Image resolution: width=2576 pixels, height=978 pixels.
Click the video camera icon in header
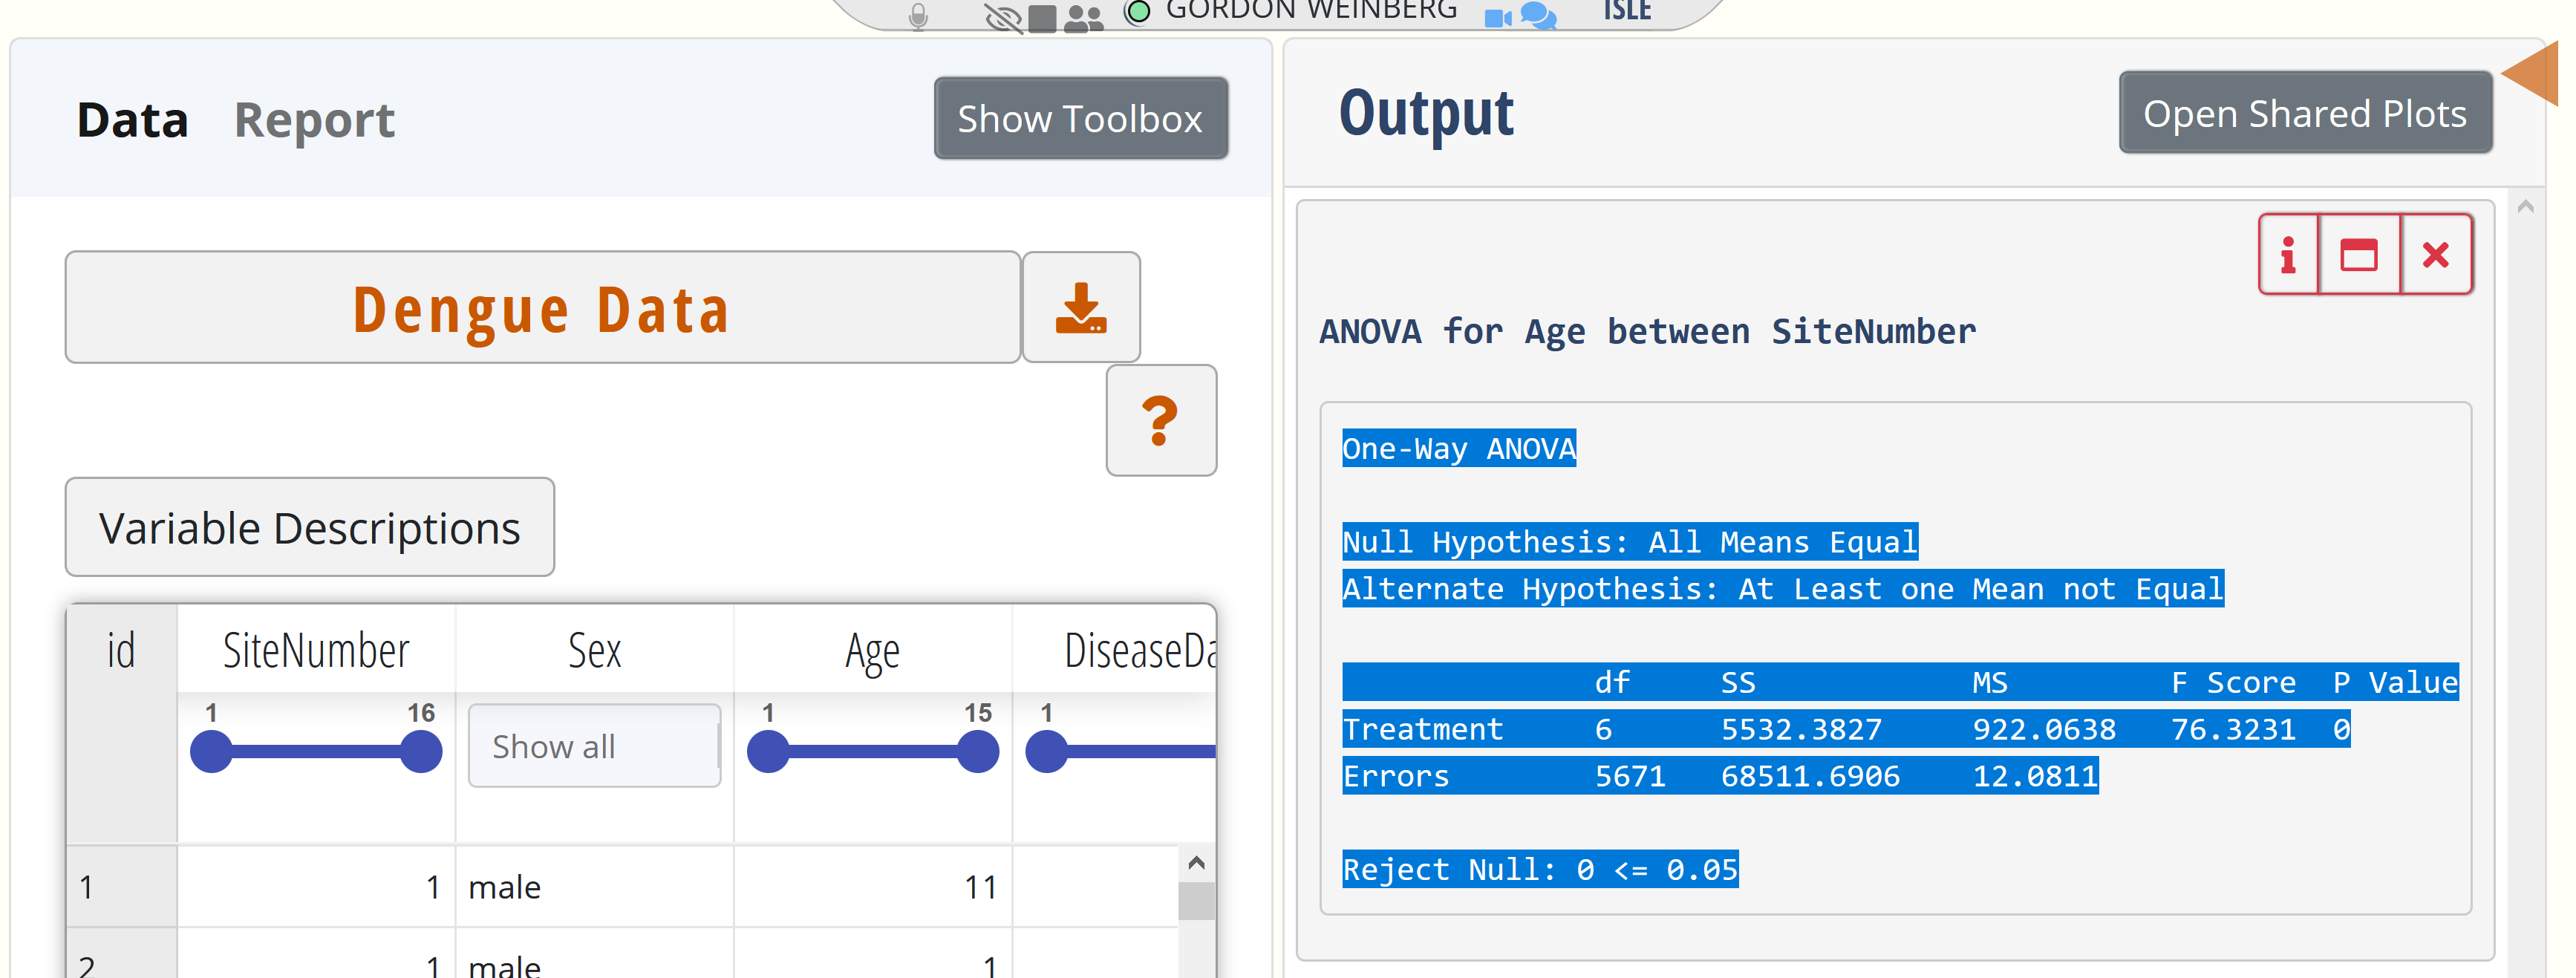pos(1496,16)
